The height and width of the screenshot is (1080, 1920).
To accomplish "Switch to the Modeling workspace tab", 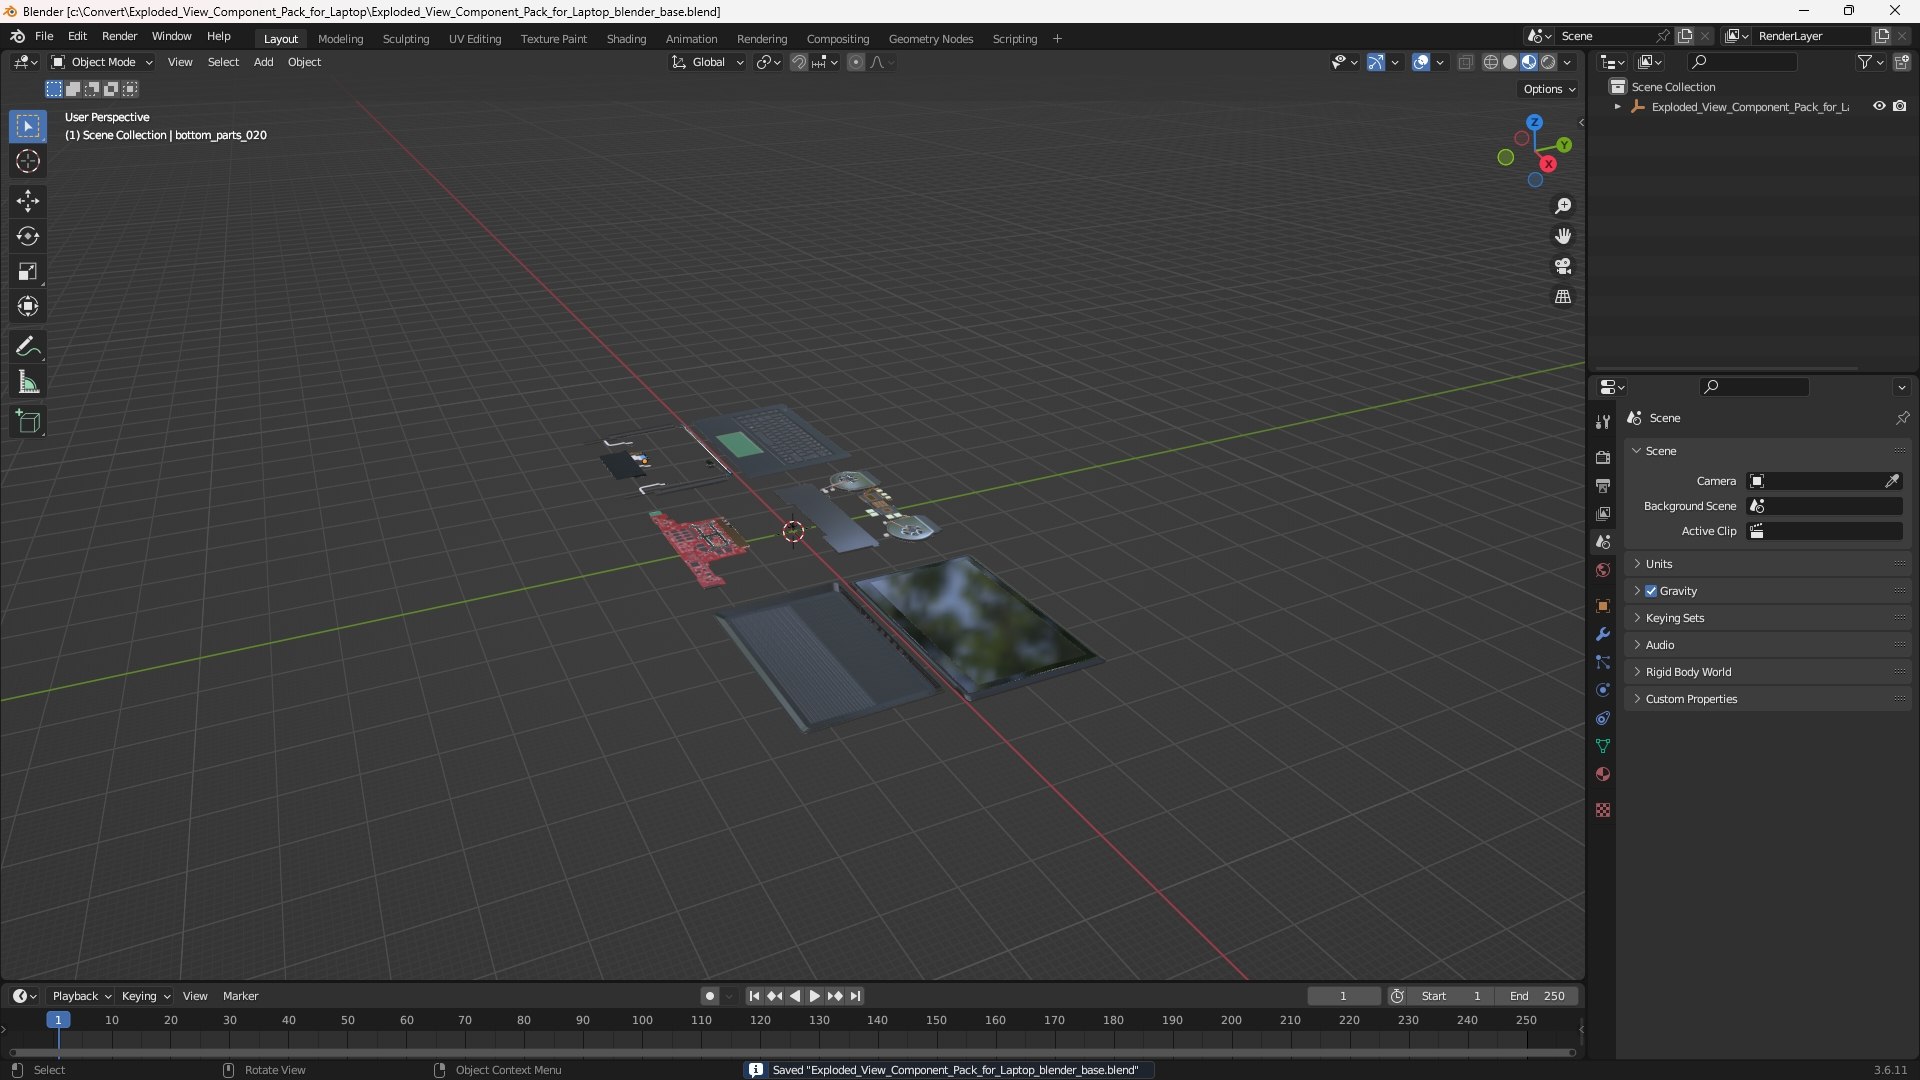I will click(340, 39).
